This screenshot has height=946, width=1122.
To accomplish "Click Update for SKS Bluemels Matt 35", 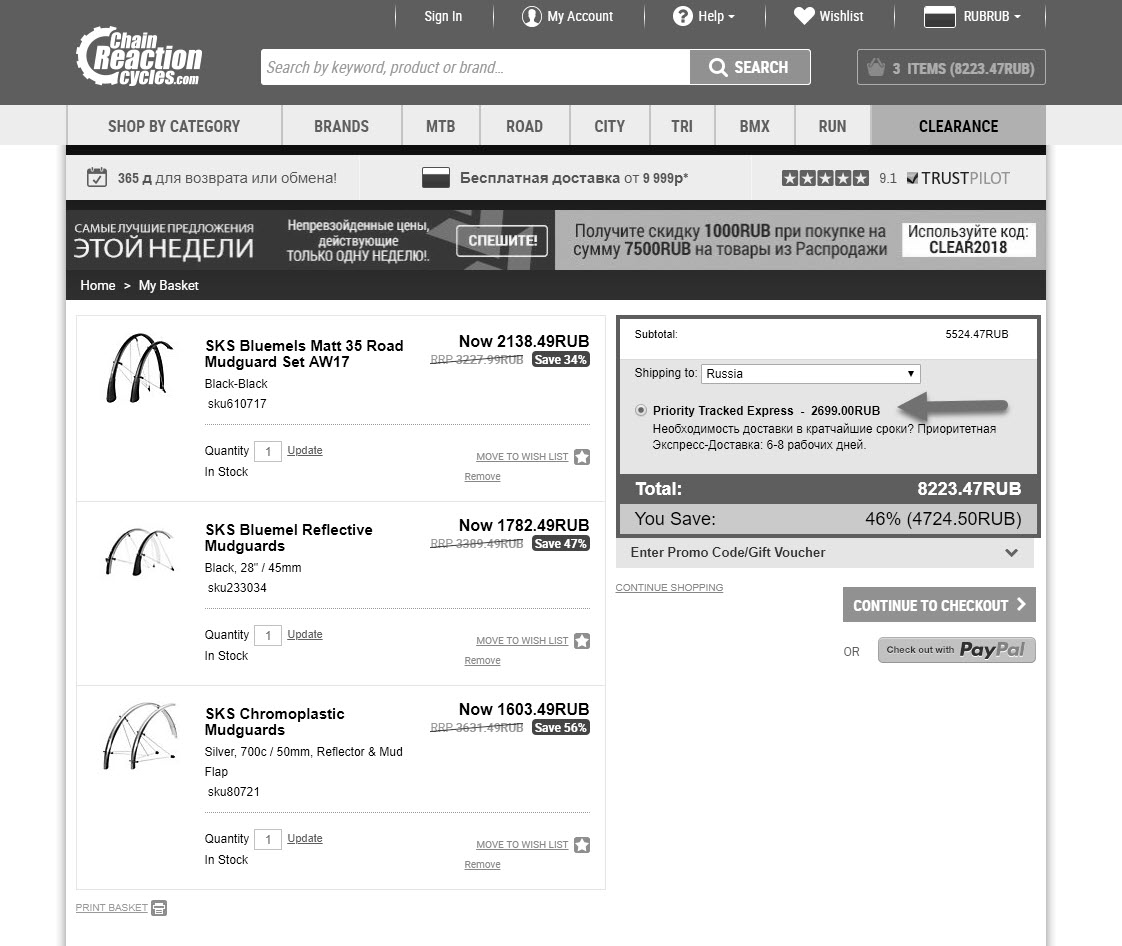I will point(305,450).
